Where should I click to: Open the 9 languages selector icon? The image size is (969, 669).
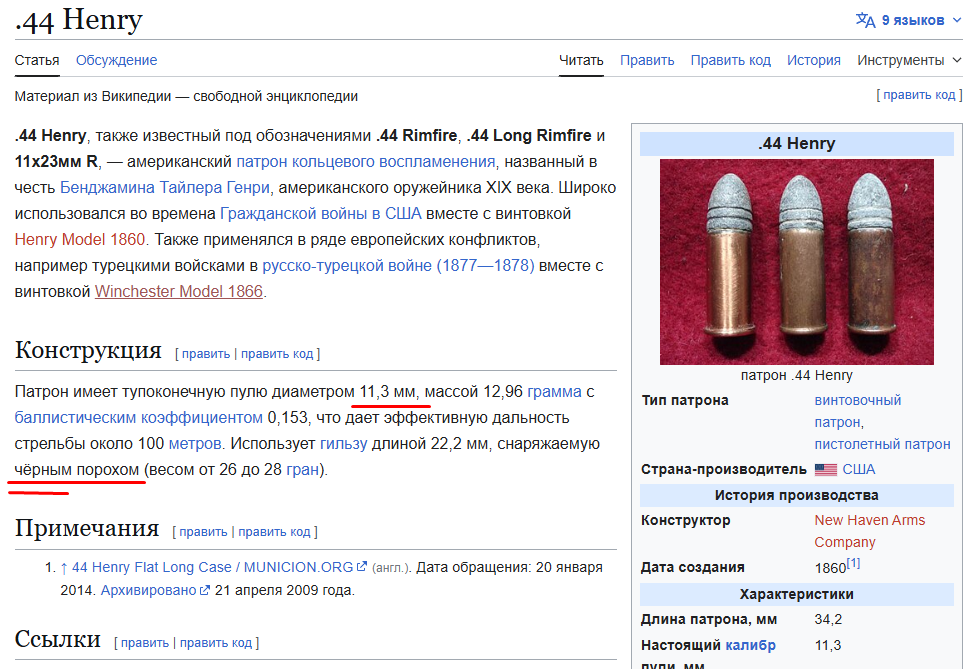click(x=865, y=20)
